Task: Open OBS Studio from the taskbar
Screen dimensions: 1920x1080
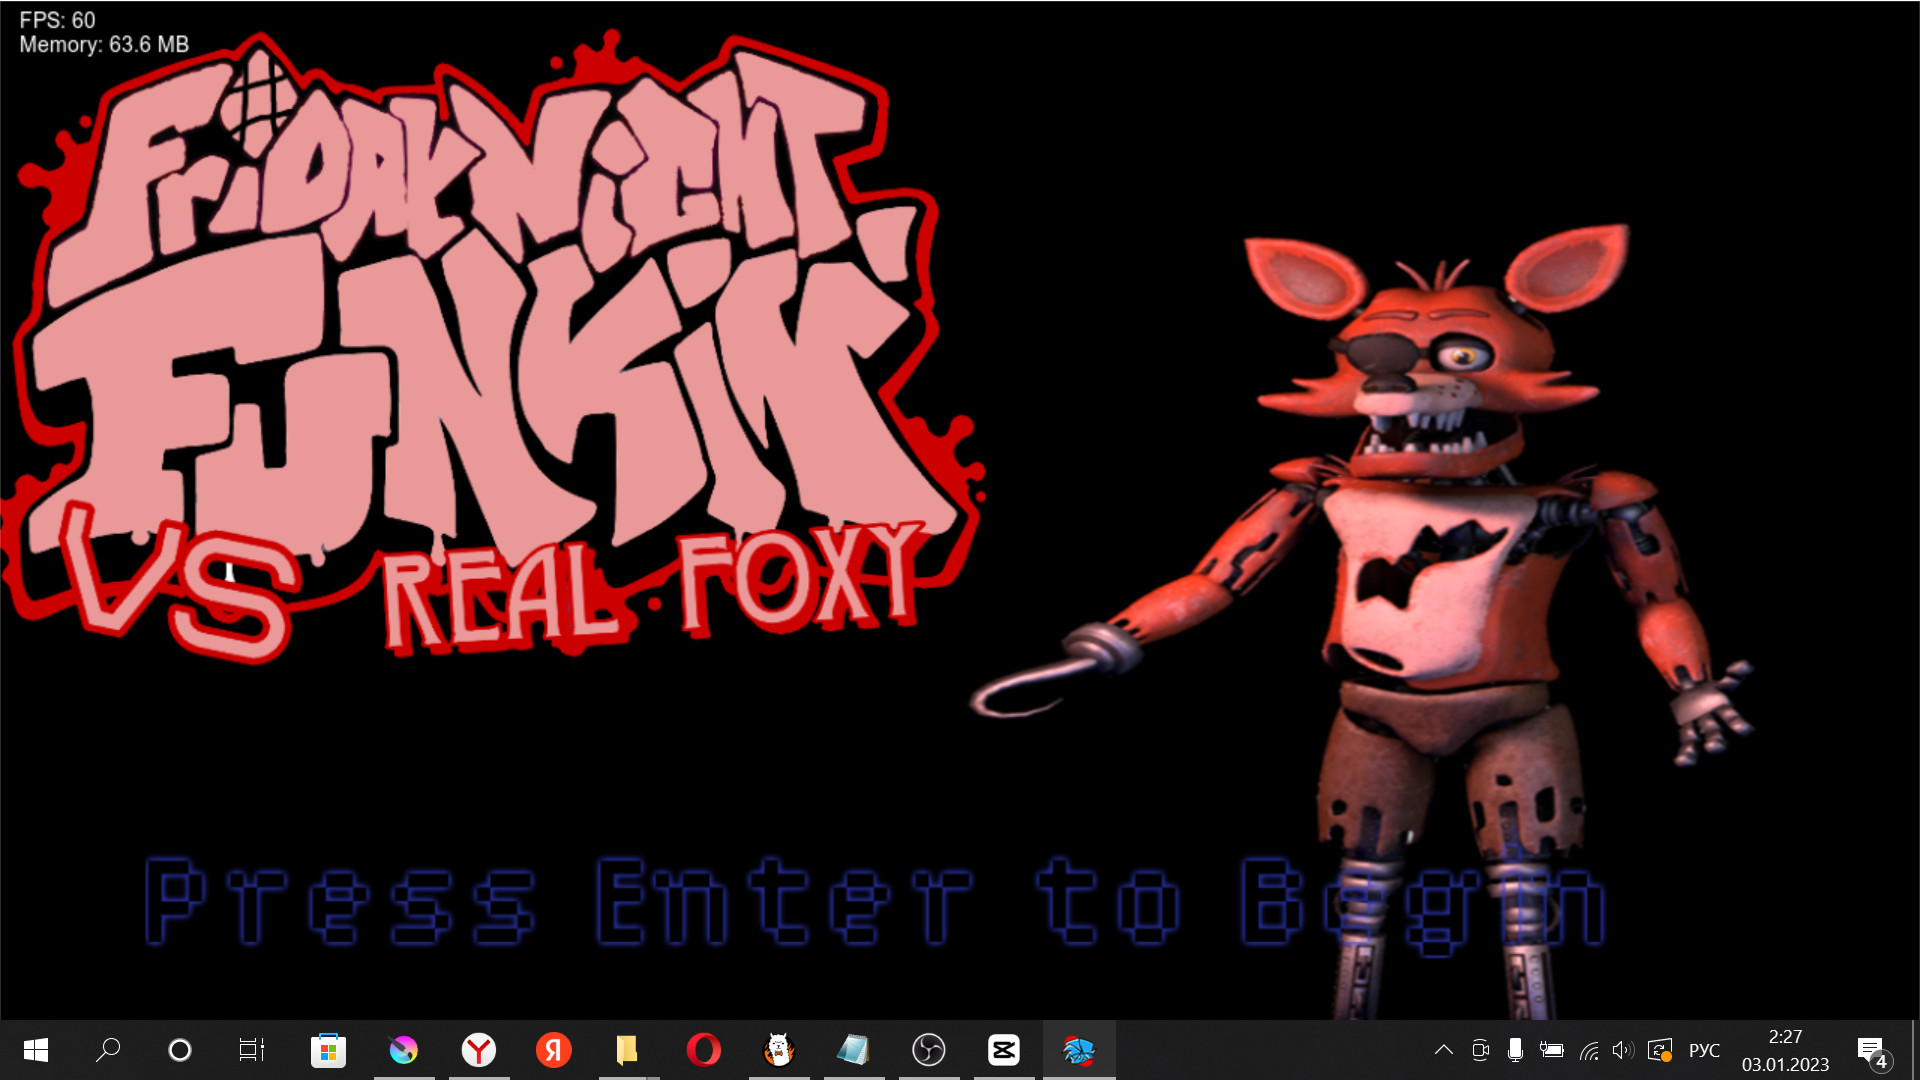Action: pos(930,1050)
